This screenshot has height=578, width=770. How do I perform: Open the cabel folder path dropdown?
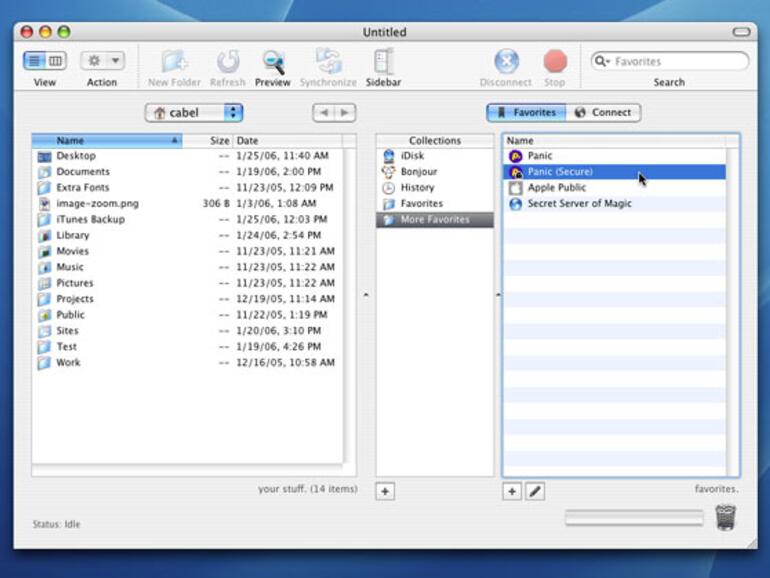(194, 113)
